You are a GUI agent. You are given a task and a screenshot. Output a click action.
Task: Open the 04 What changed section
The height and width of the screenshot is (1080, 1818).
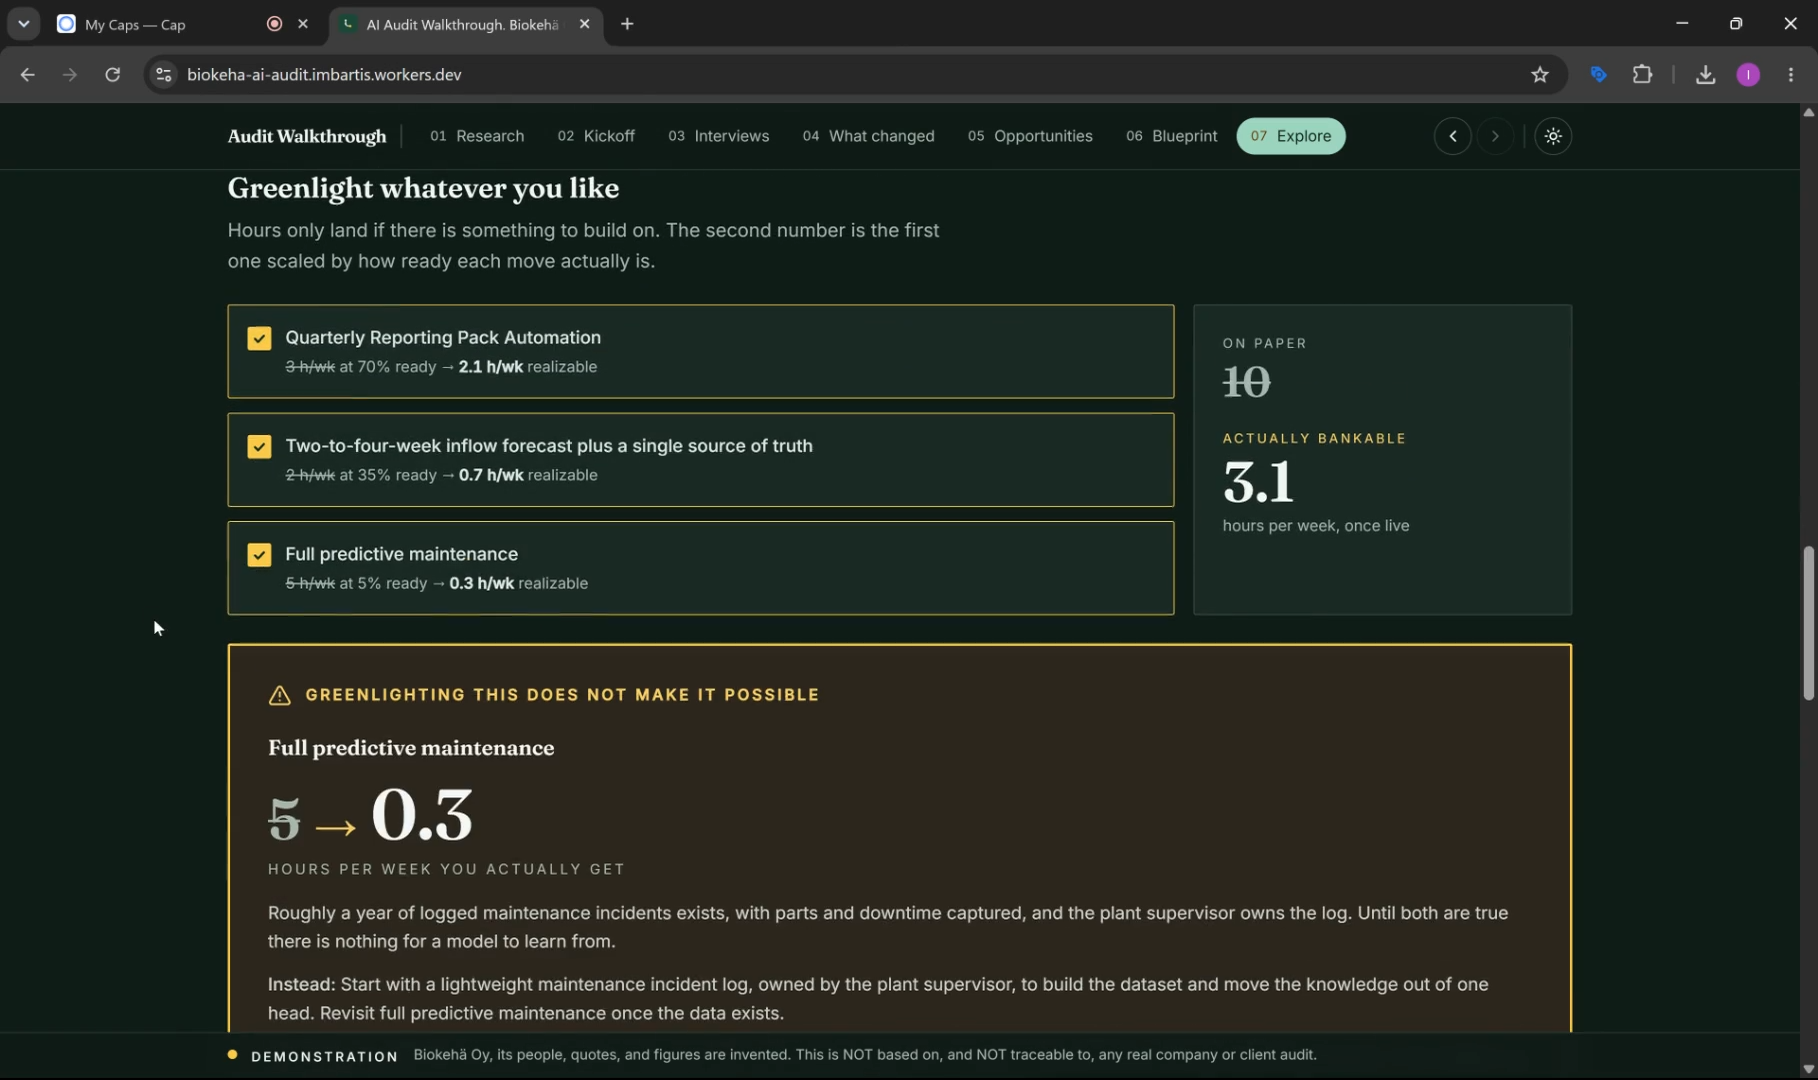click(868, 136)
